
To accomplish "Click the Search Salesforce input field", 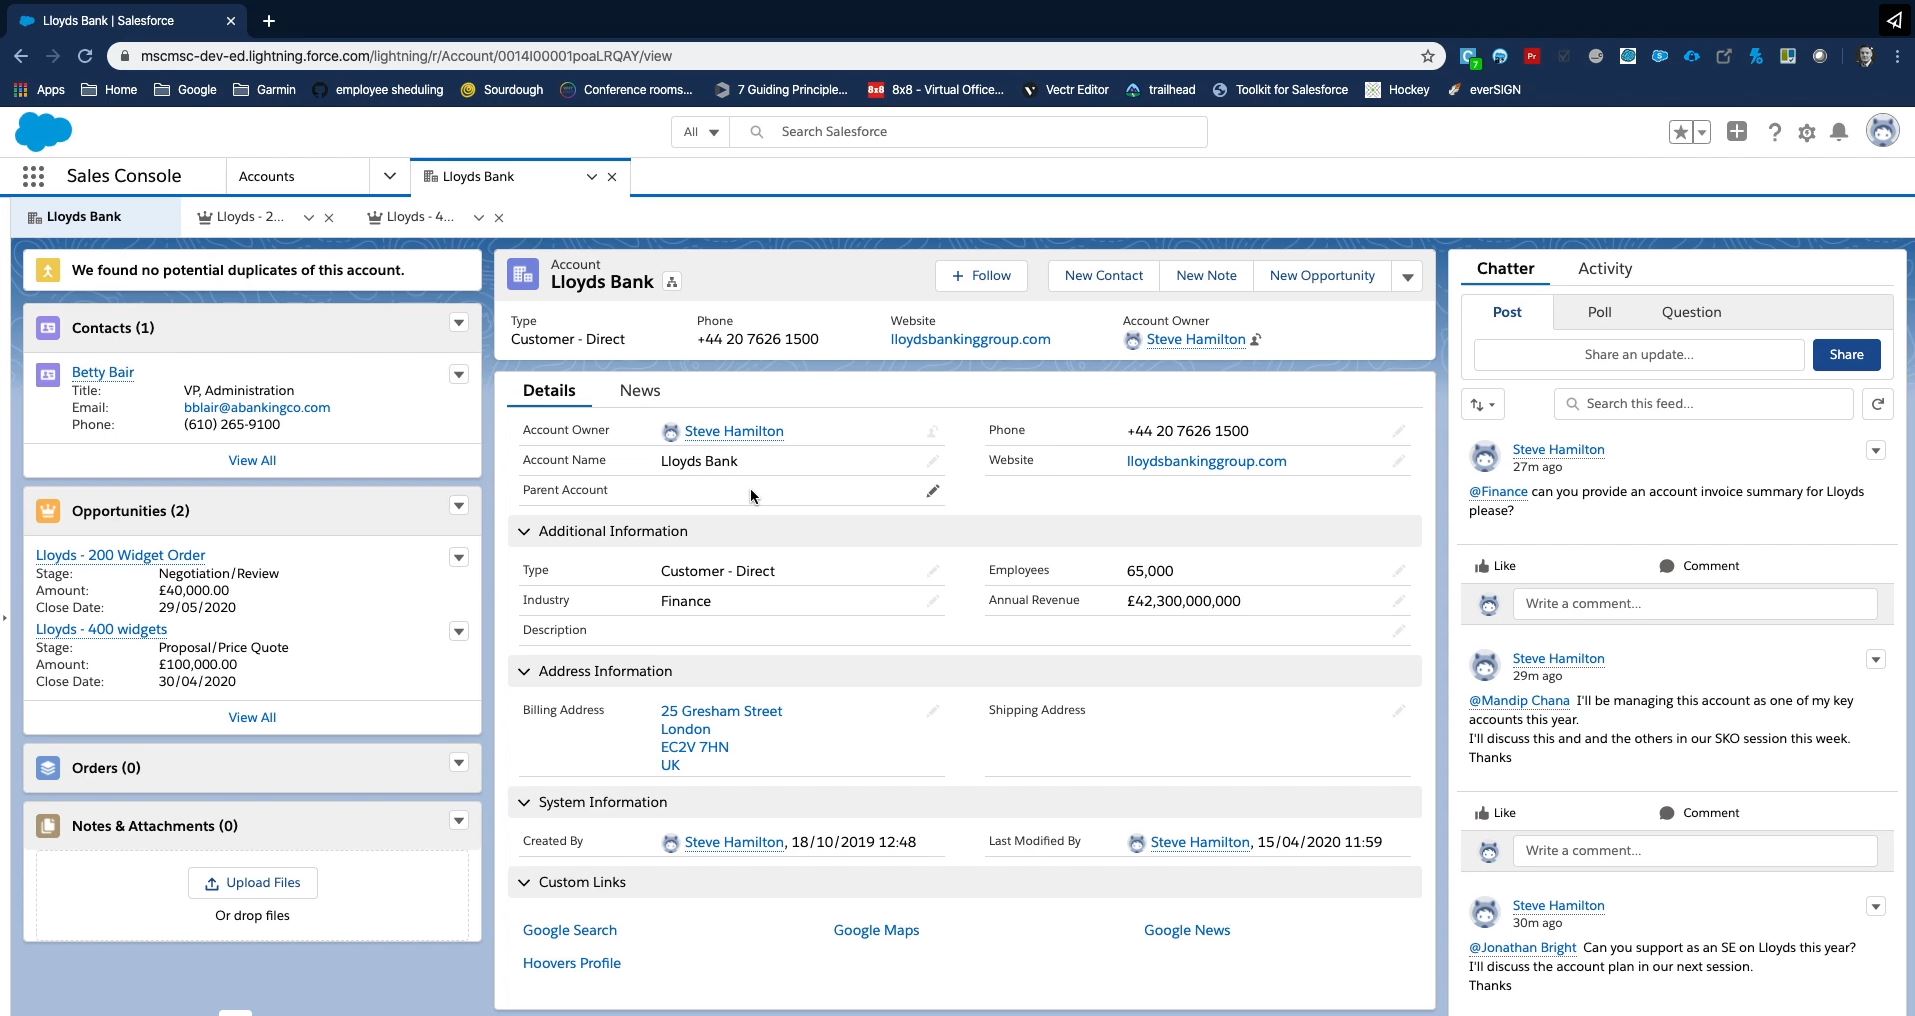I will pos(985,132).
